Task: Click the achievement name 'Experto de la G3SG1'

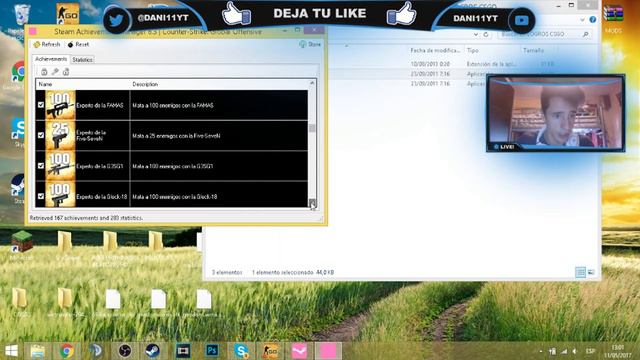Action: click(x=100, y=167)
